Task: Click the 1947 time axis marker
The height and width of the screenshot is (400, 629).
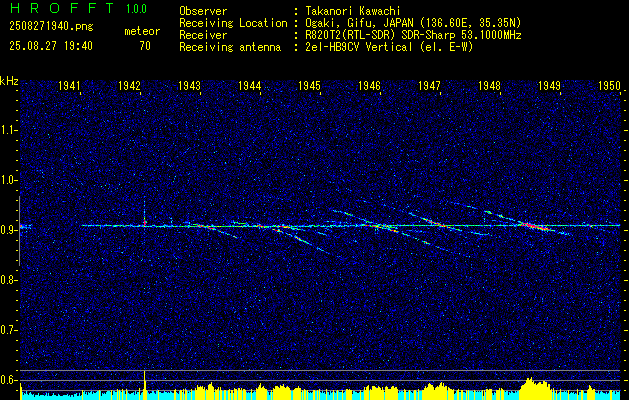Action: (x=429, y=85)
